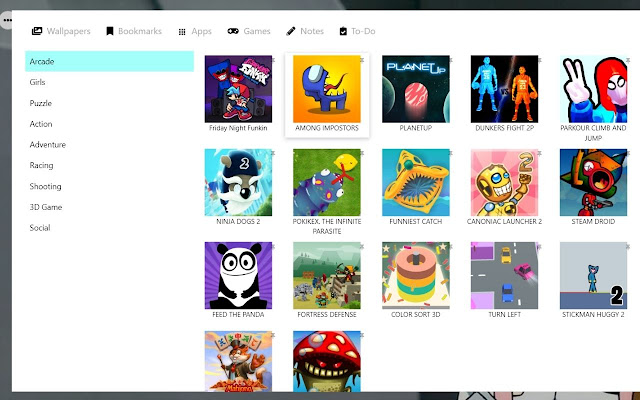Screen dimensions: 640x400
Task: Open the 3D Game category
Action: point(109,207)
